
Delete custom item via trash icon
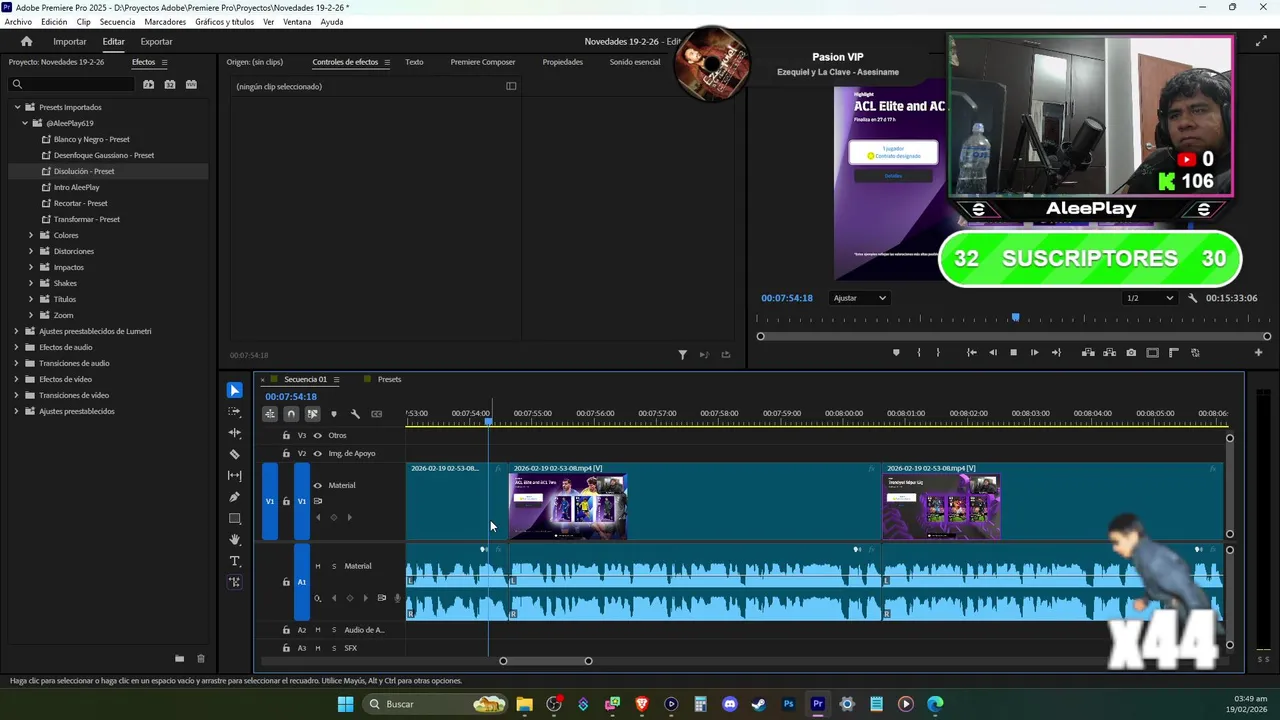(x=200, y=658)
